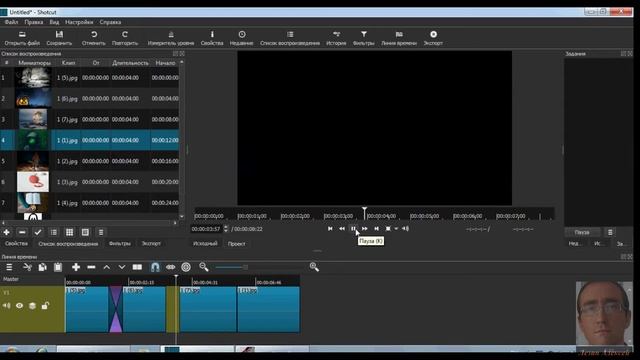
Task: Open the Файл menu
Action: (x=11, y=22)
